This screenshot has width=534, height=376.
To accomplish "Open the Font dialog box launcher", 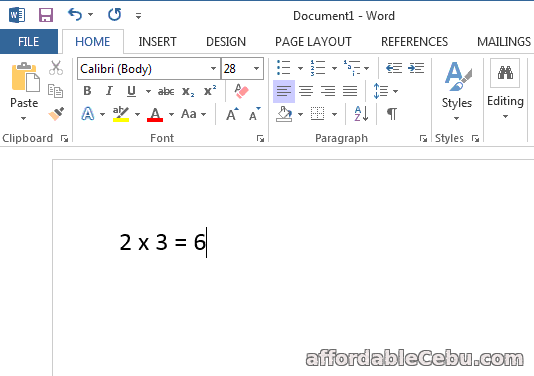I will click(x=261, y=138).
